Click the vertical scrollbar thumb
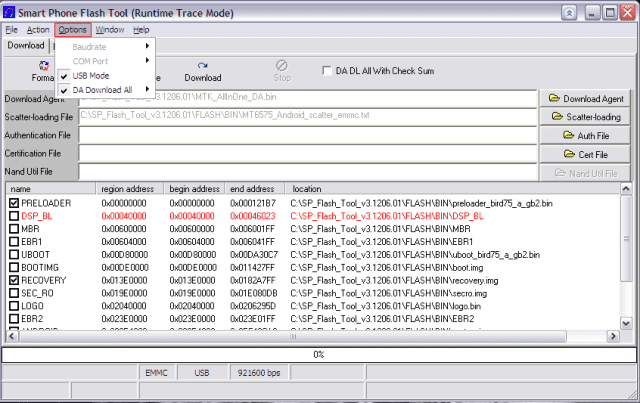The height and width of the screenshot is (403, 640). click(x=626, y=238)
